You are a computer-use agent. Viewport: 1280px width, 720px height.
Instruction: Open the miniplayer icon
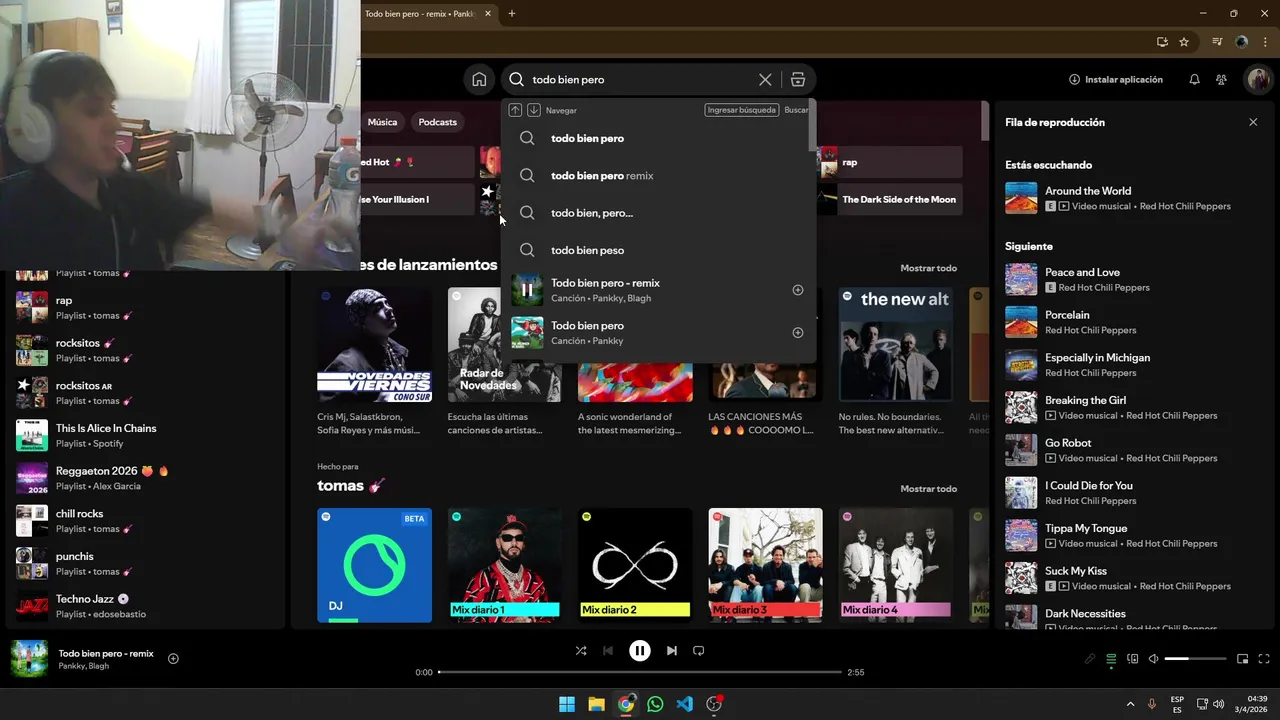[1242, 659]
